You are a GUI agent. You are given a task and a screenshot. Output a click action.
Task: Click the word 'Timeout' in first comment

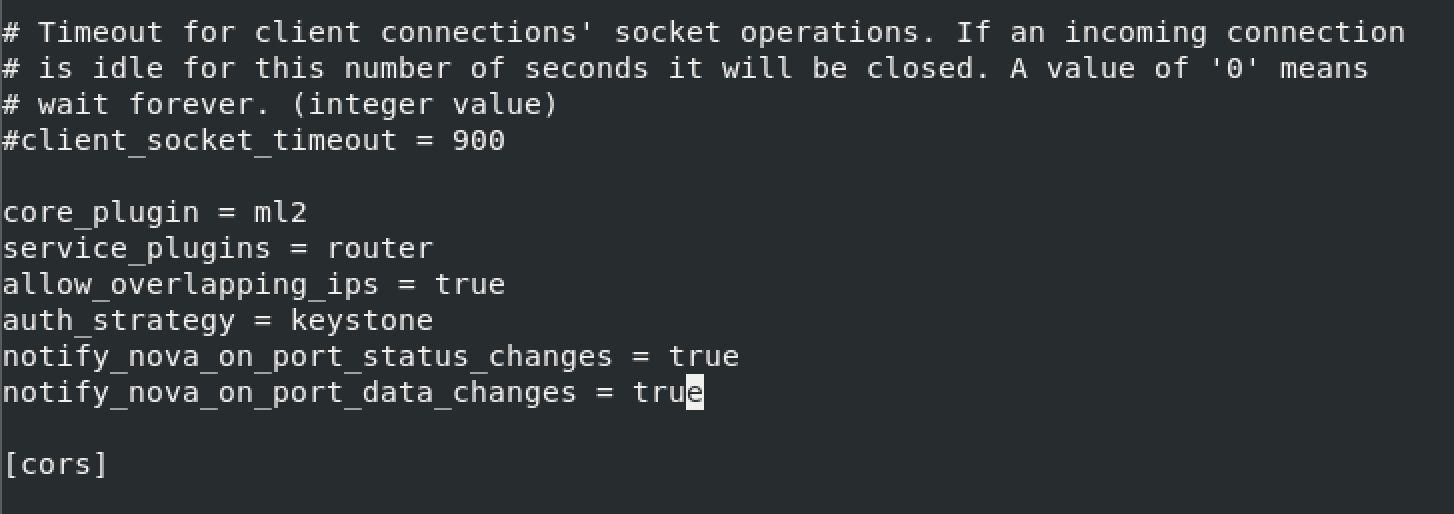tap(101, 33)
